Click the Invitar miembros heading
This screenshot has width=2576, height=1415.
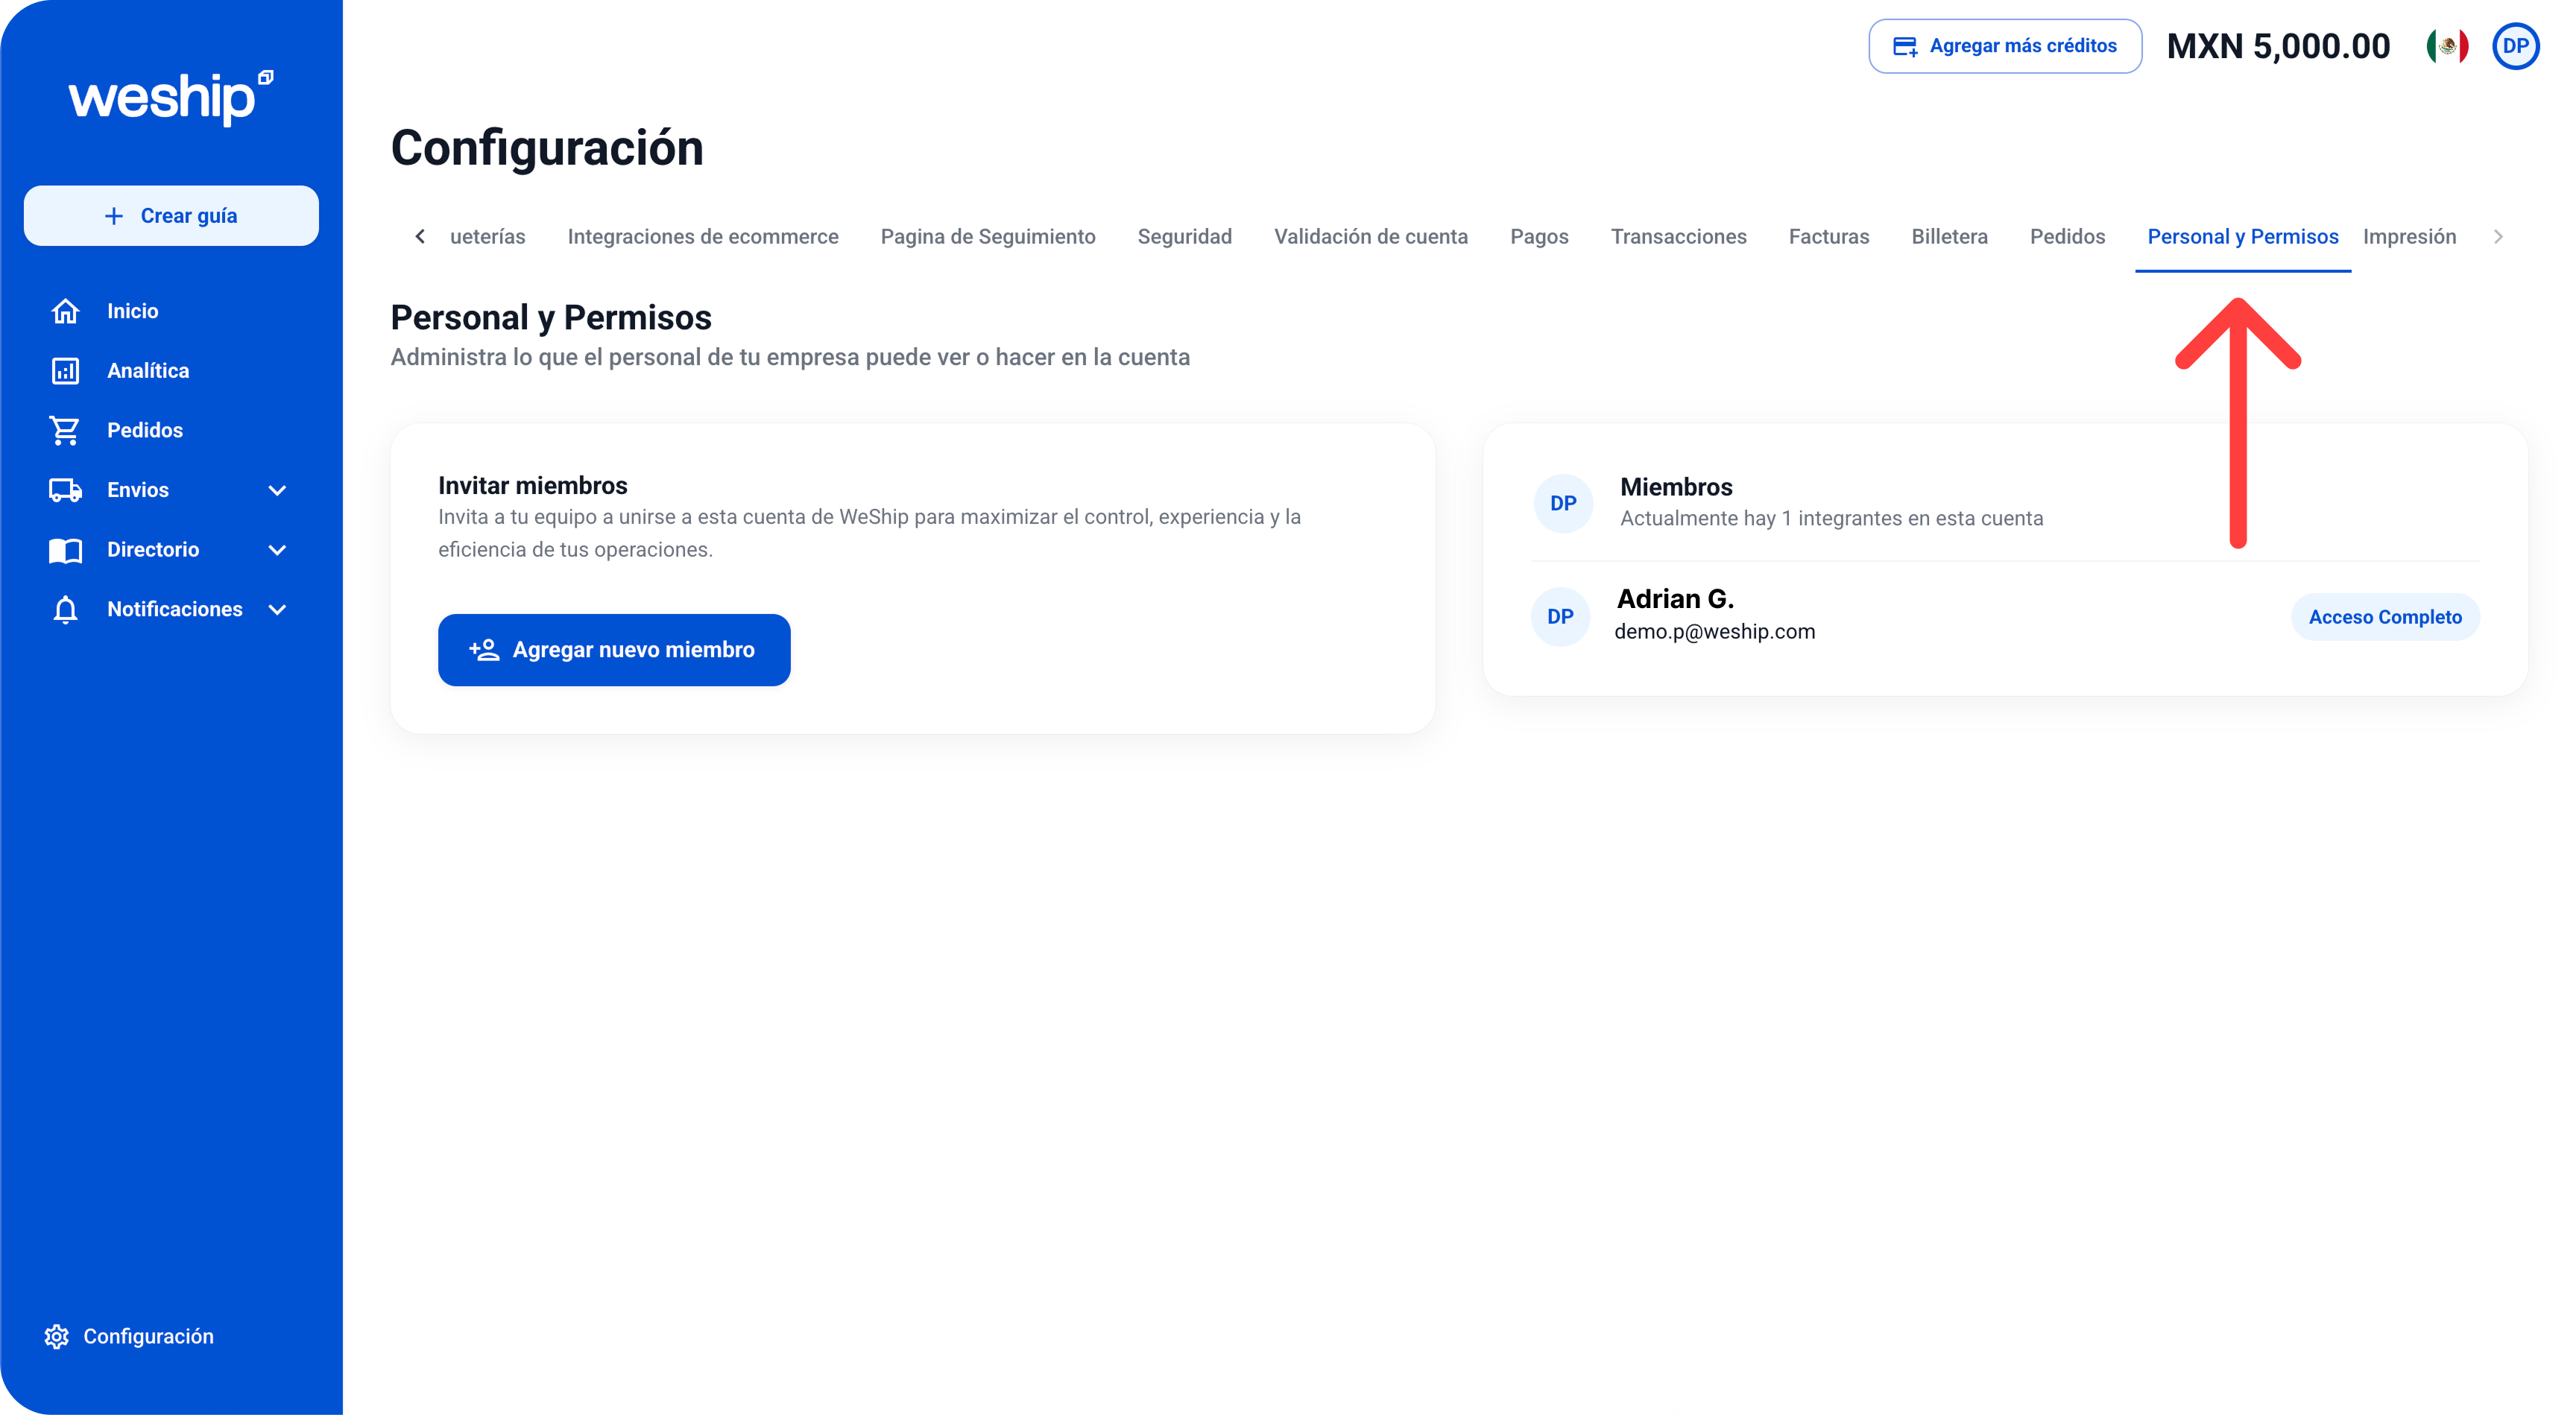click(532, 486)
